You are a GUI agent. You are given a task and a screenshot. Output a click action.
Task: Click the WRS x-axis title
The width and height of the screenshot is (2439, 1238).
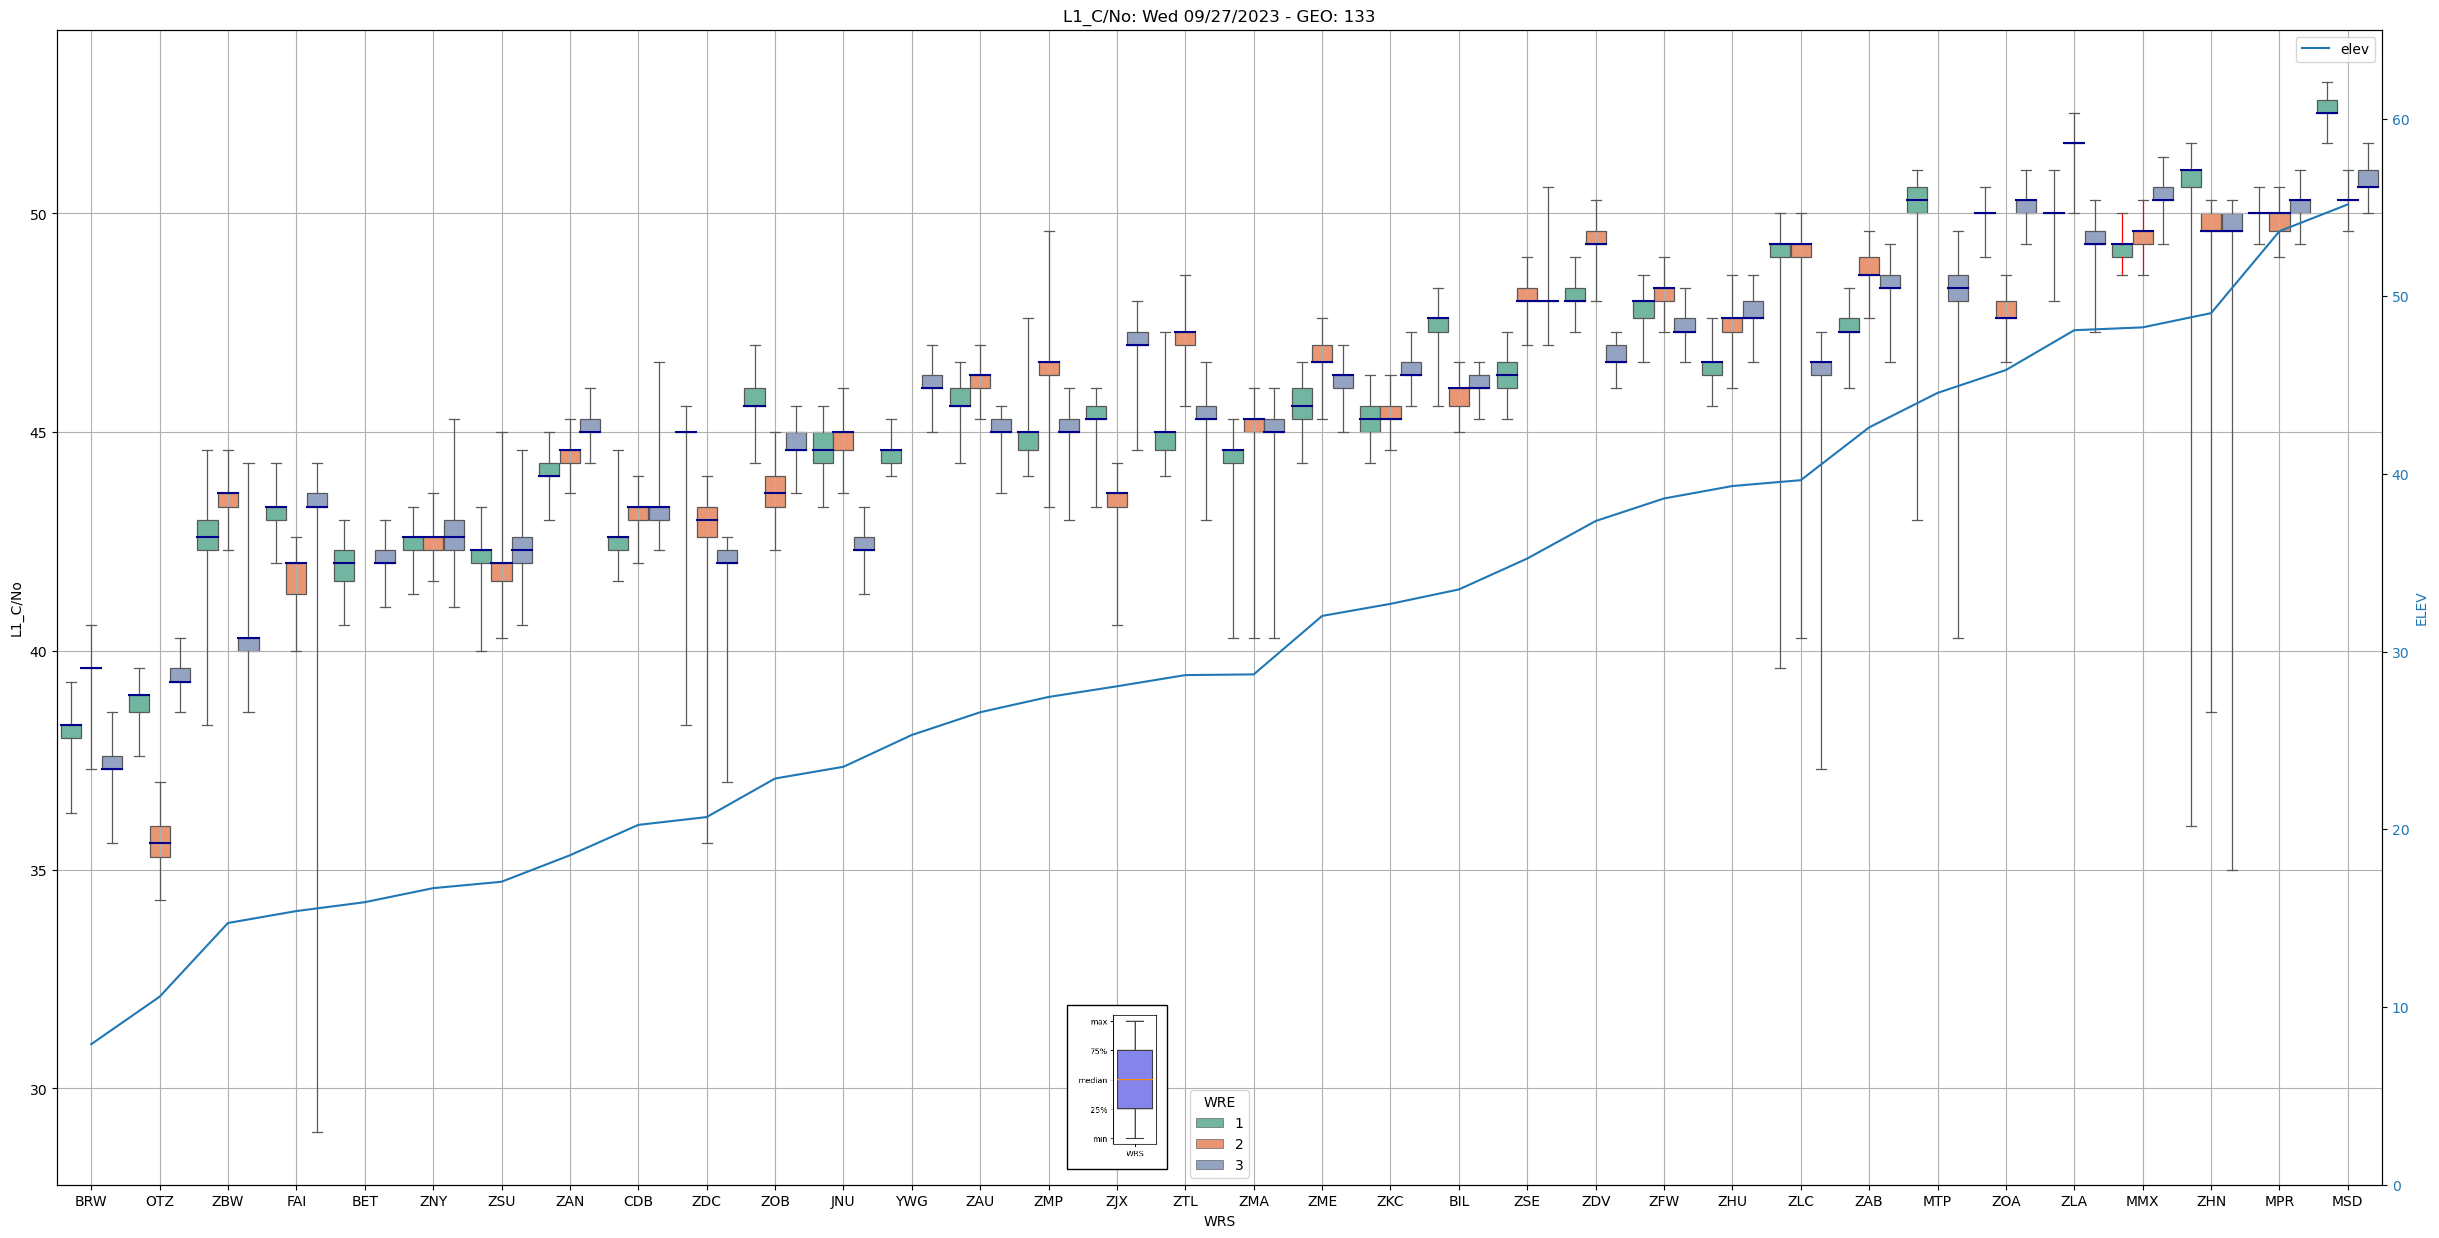(x=1218, y=1221)
